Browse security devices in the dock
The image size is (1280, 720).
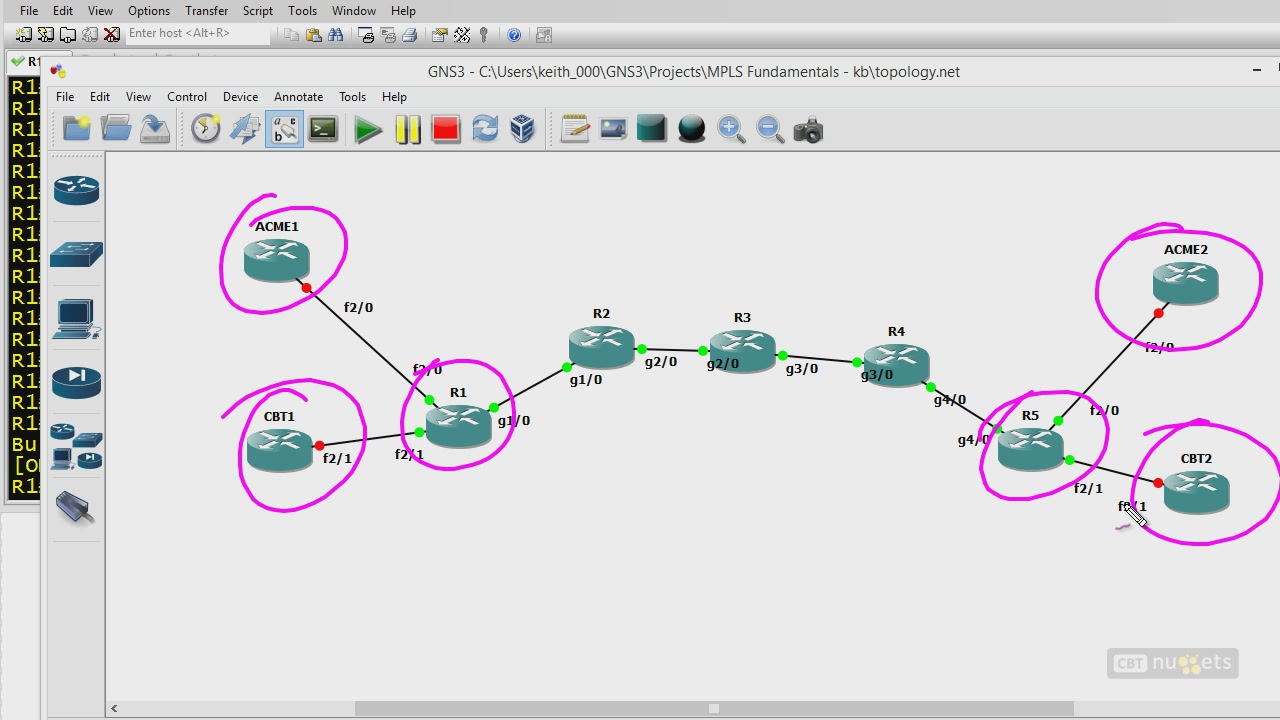(x=77, y=381)
